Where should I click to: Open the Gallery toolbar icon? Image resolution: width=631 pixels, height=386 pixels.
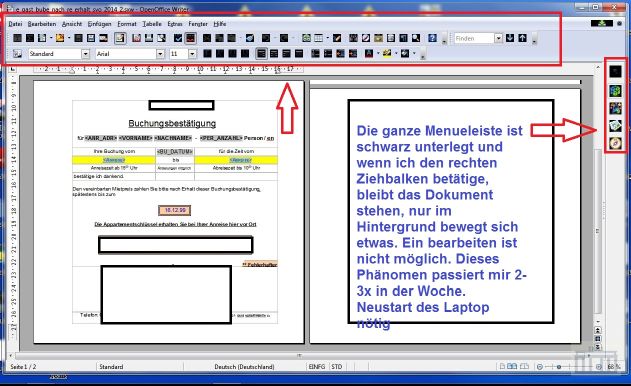[378, 38]
